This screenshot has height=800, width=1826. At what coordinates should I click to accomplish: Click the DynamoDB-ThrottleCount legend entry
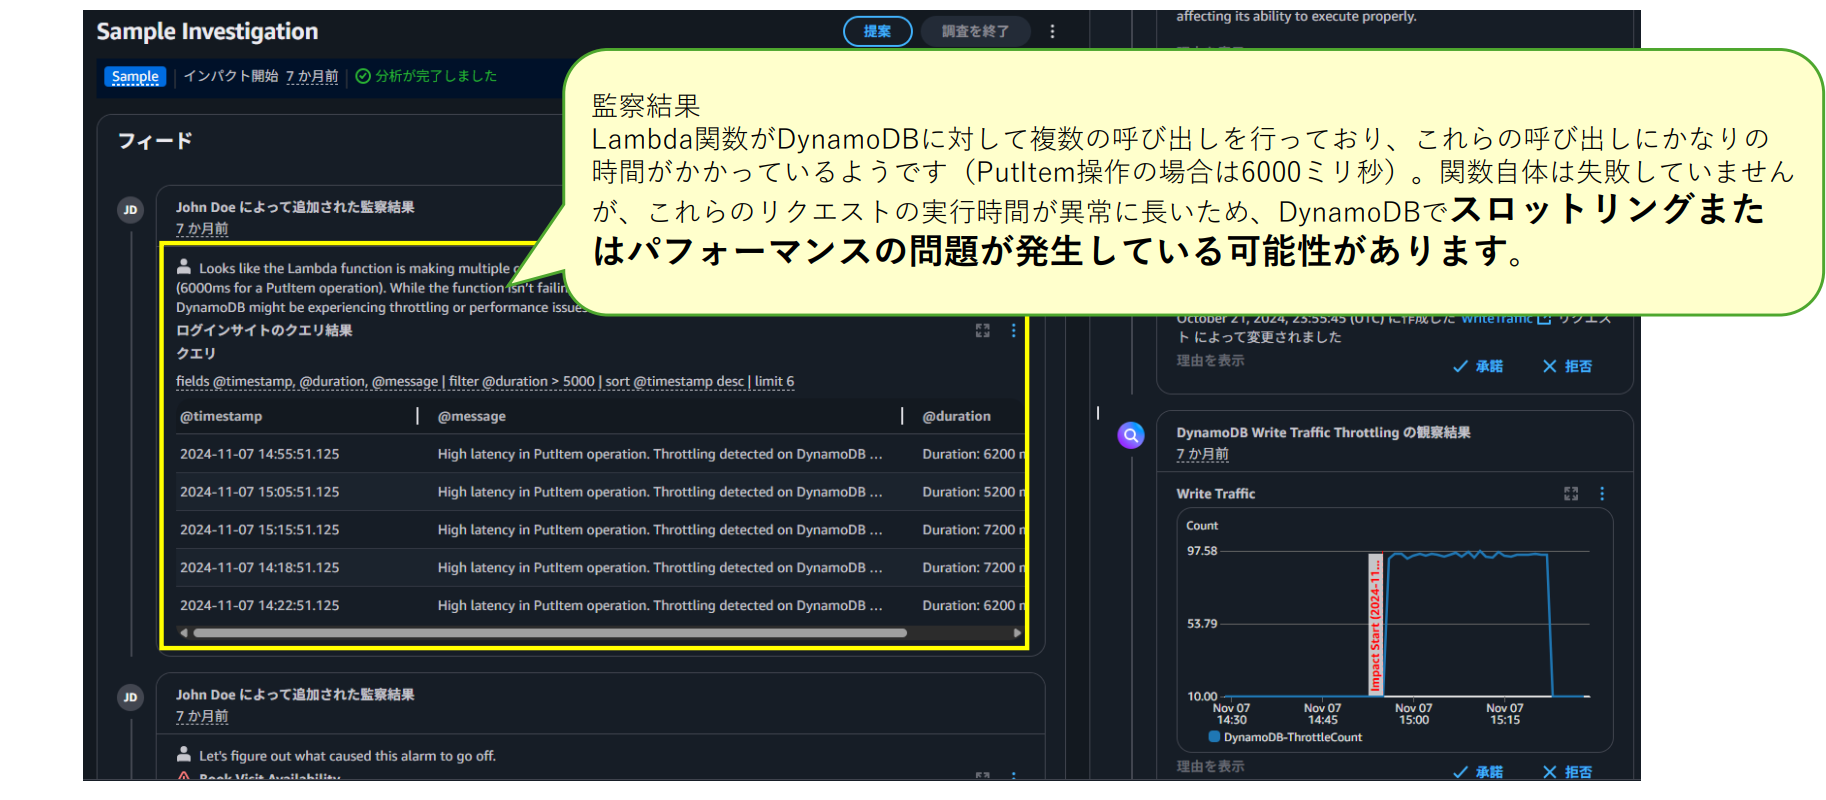point(1285,737)
